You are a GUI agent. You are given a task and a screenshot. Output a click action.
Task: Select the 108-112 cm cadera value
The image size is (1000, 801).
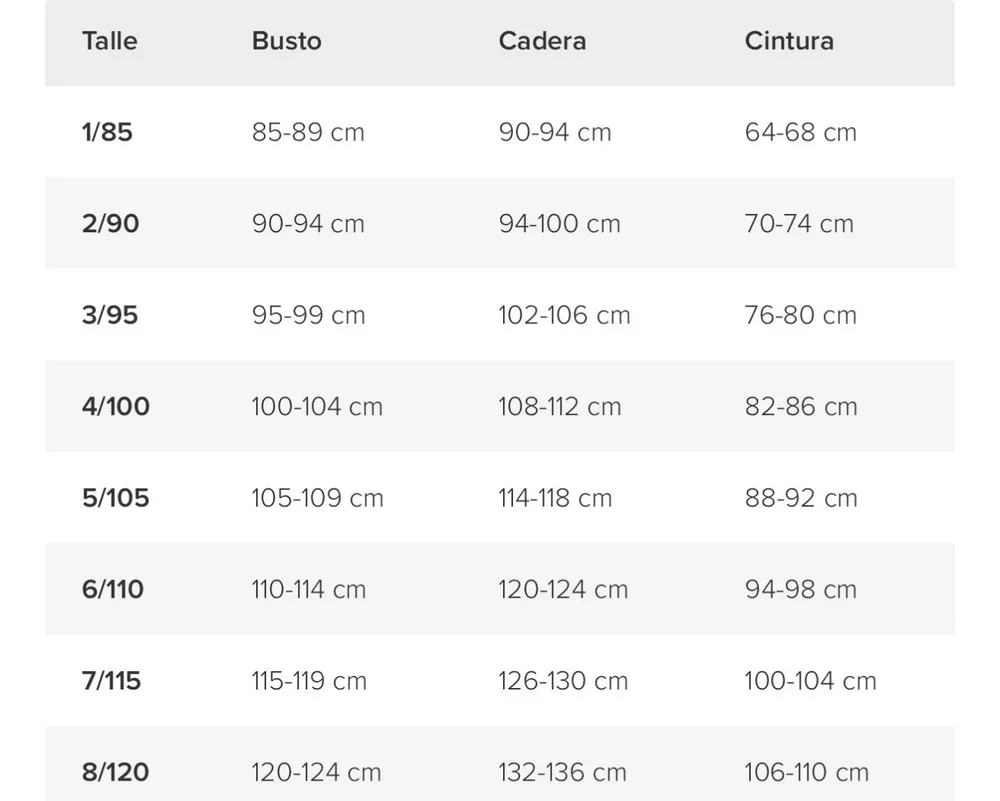(x=559, y=406)
